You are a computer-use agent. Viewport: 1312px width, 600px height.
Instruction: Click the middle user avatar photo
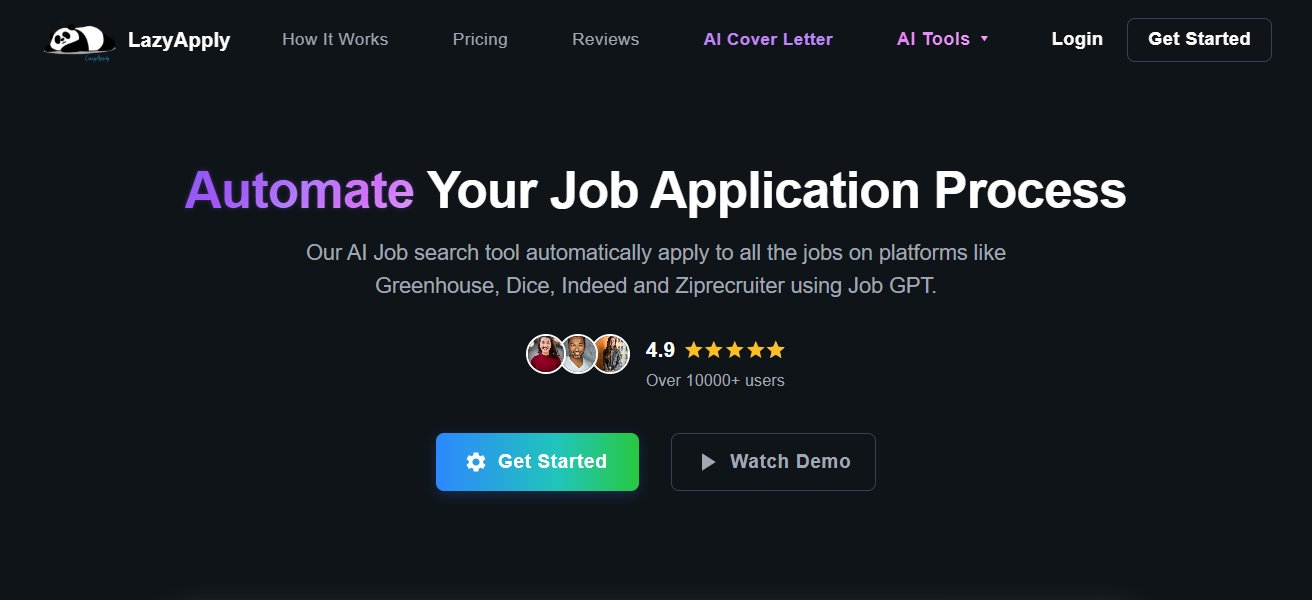(x=578, y=354)
